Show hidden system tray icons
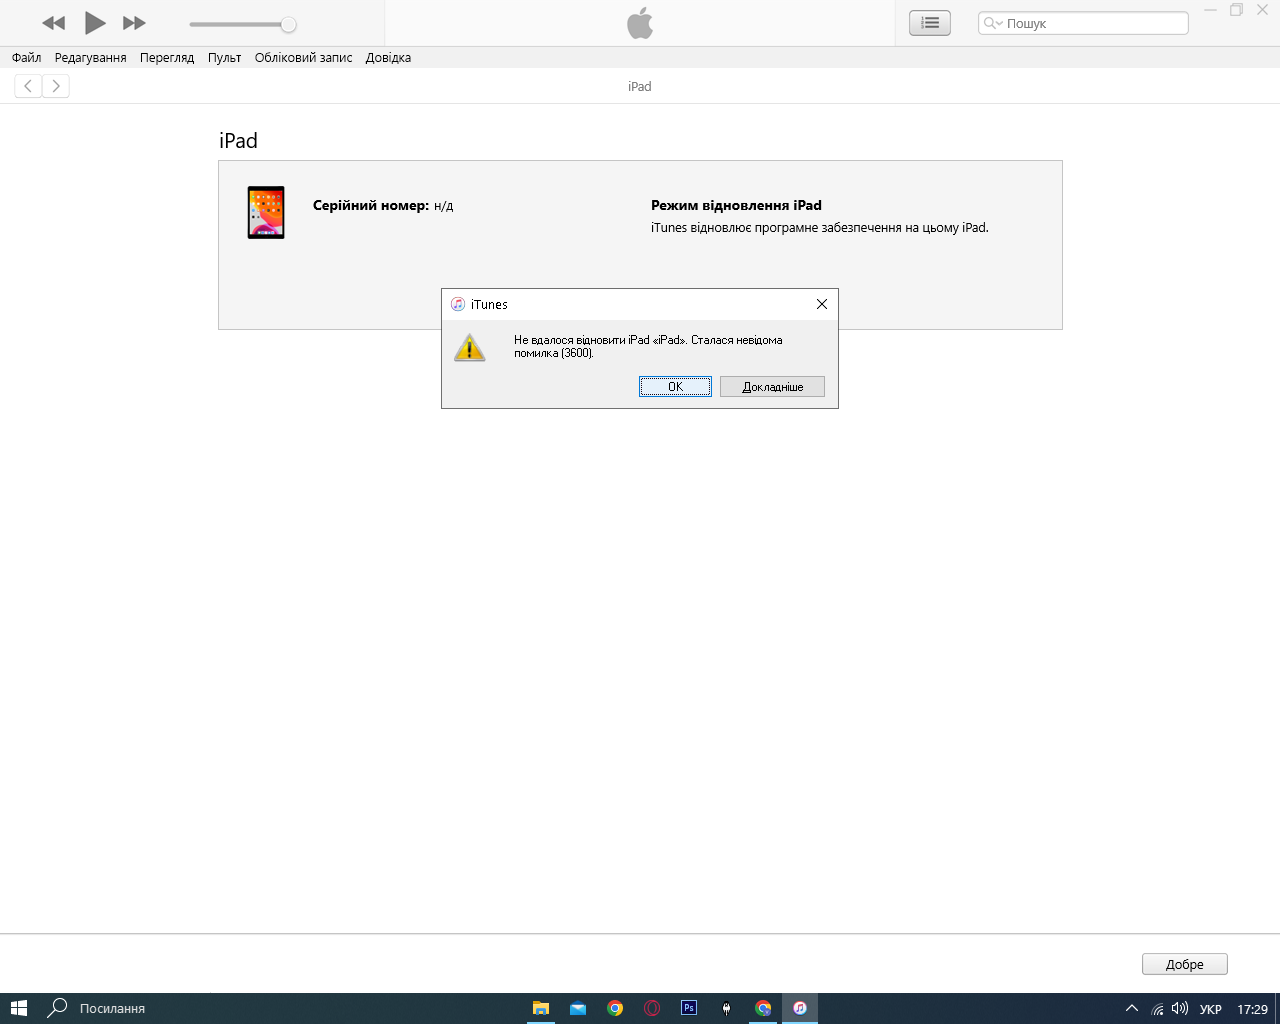The width and height of the screenshot is (1280, 1024). pos(1132,1008)
